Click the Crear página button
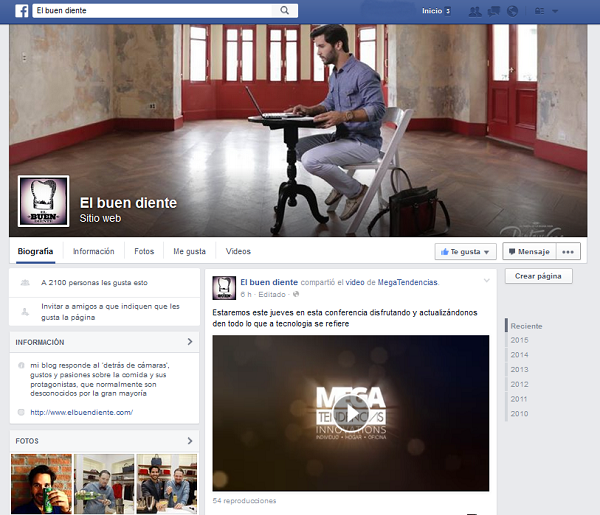The image size is (600, 515). point(538,276)
